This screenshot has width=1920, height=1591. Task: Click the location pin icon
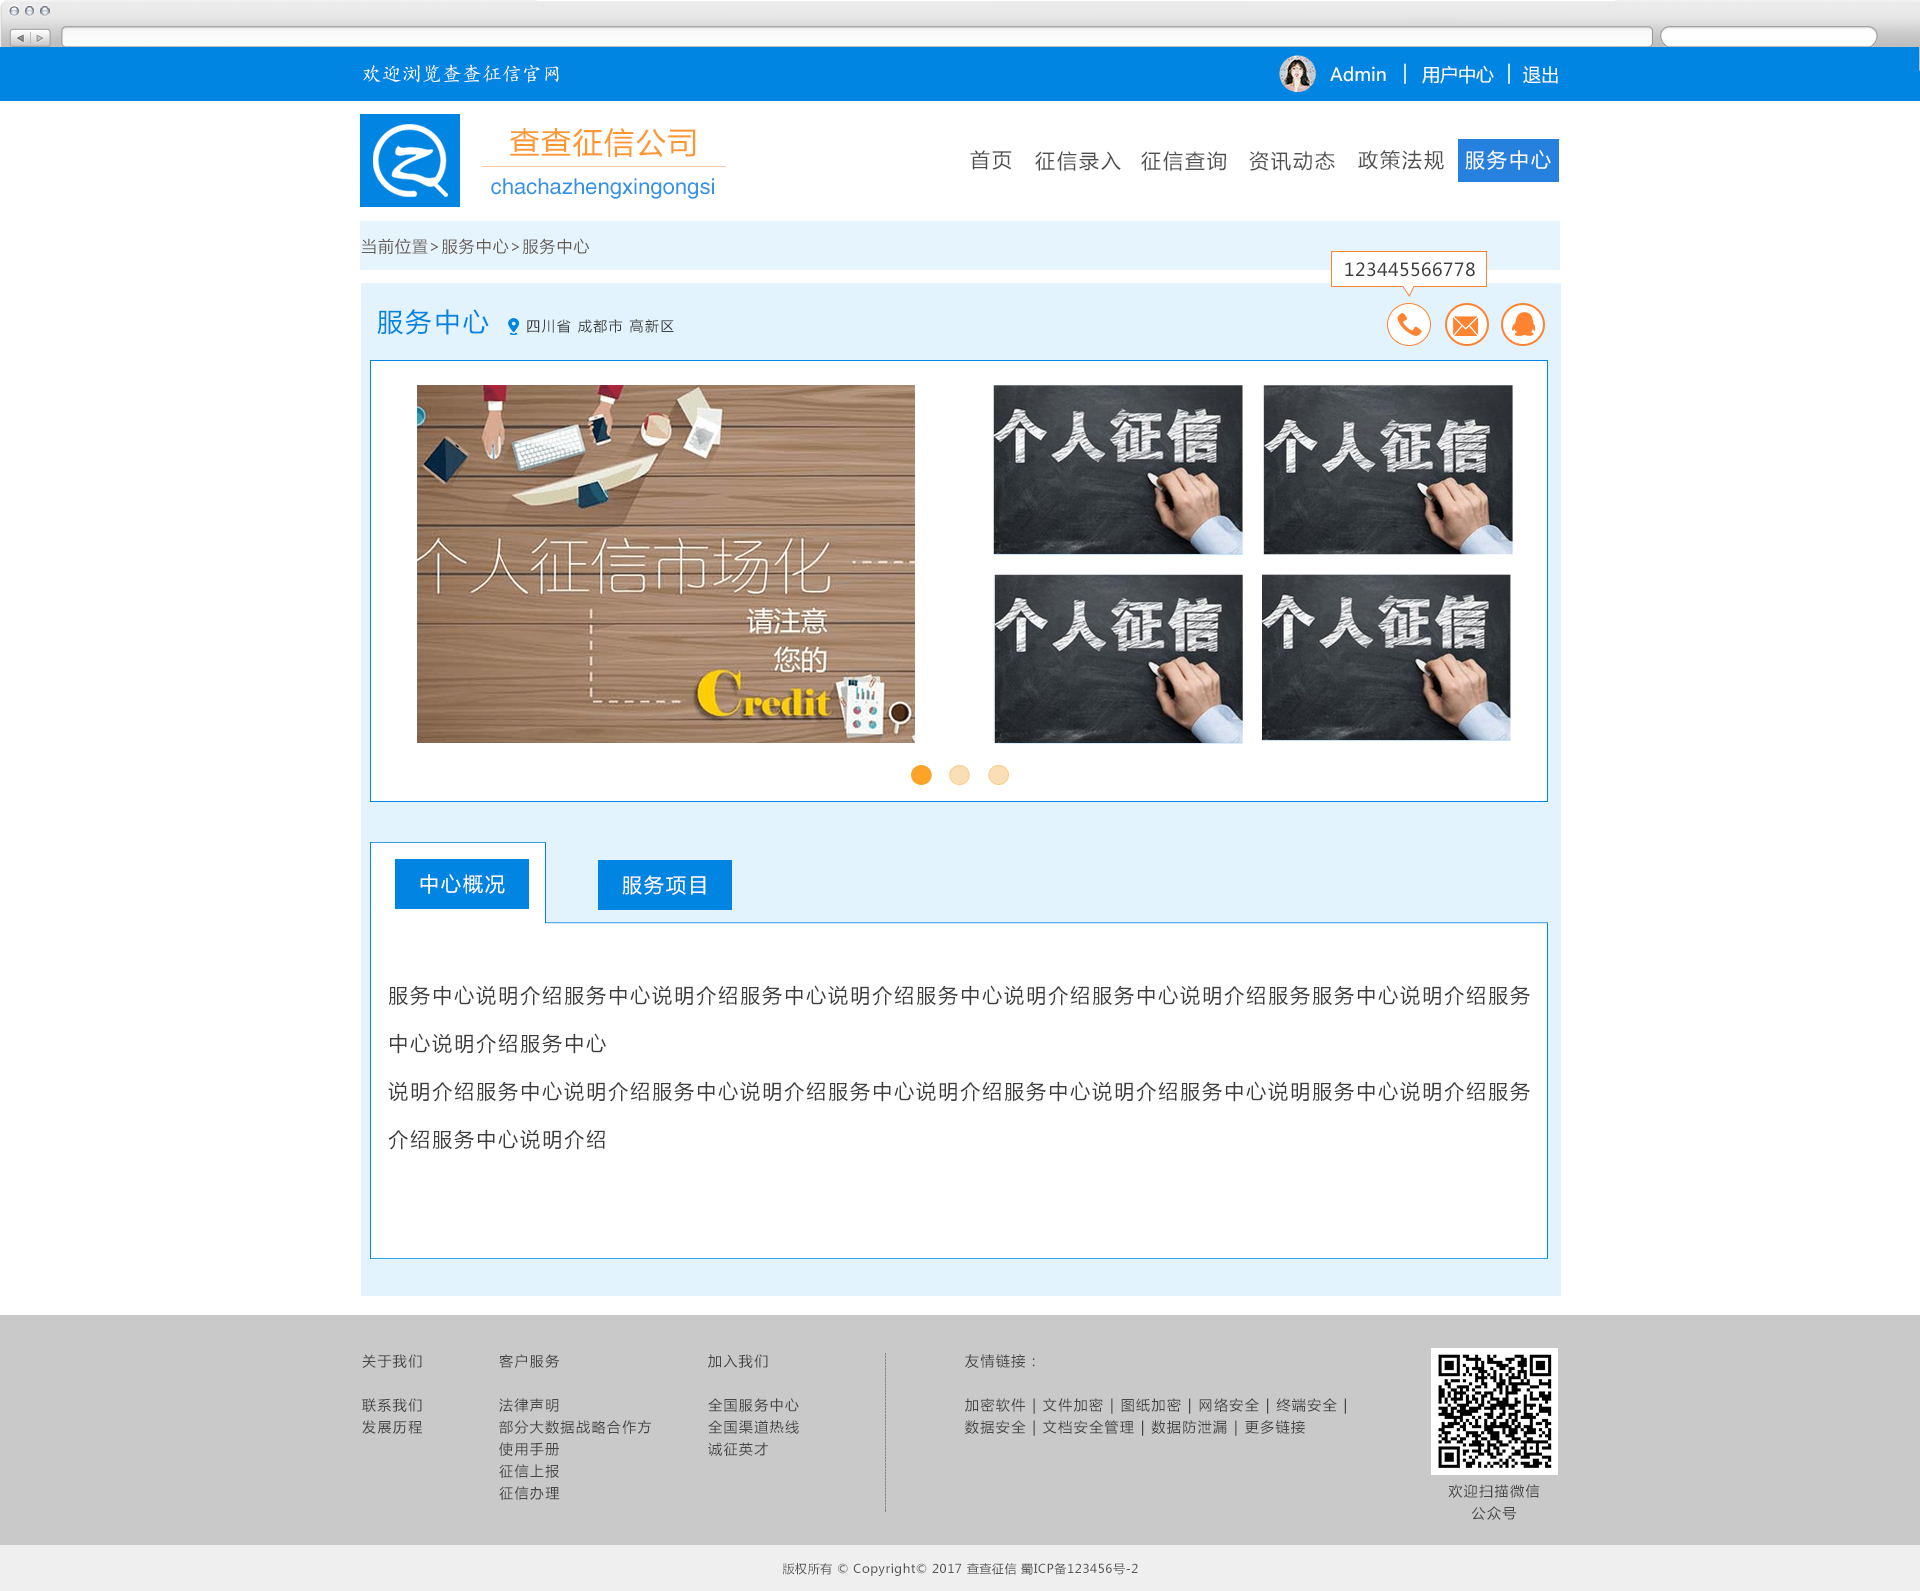[513, 326]
